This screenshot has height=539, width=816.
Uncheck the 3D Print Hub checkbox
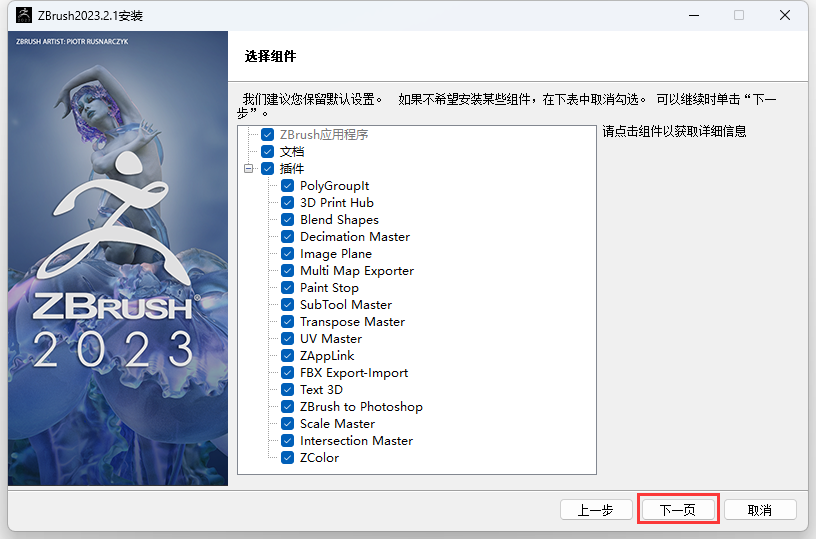287,202
